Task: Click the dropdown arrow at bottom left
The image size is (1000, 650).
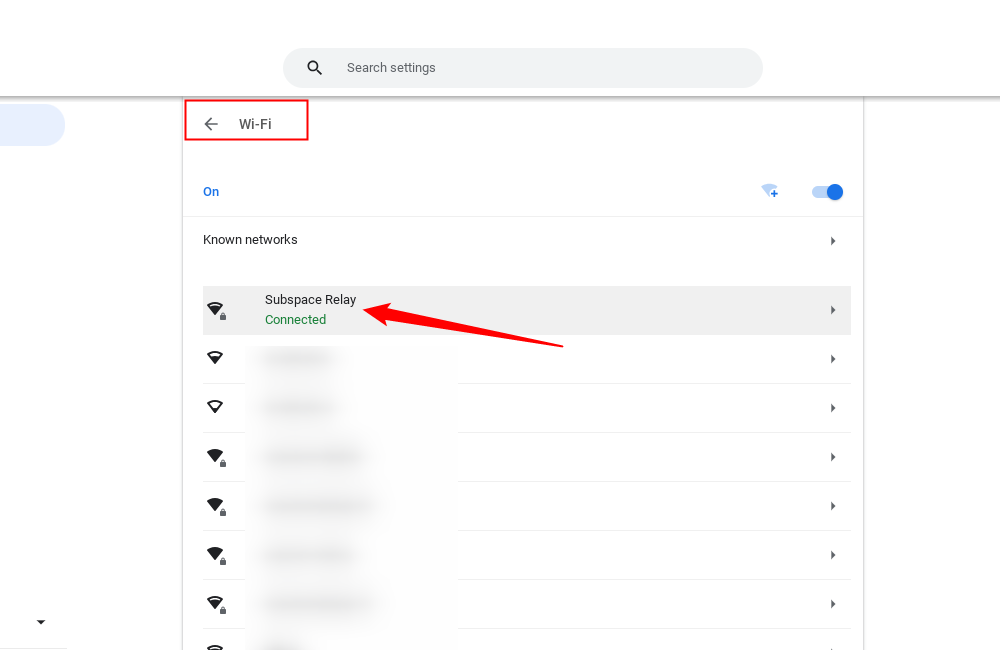Action: coord(40,621)
